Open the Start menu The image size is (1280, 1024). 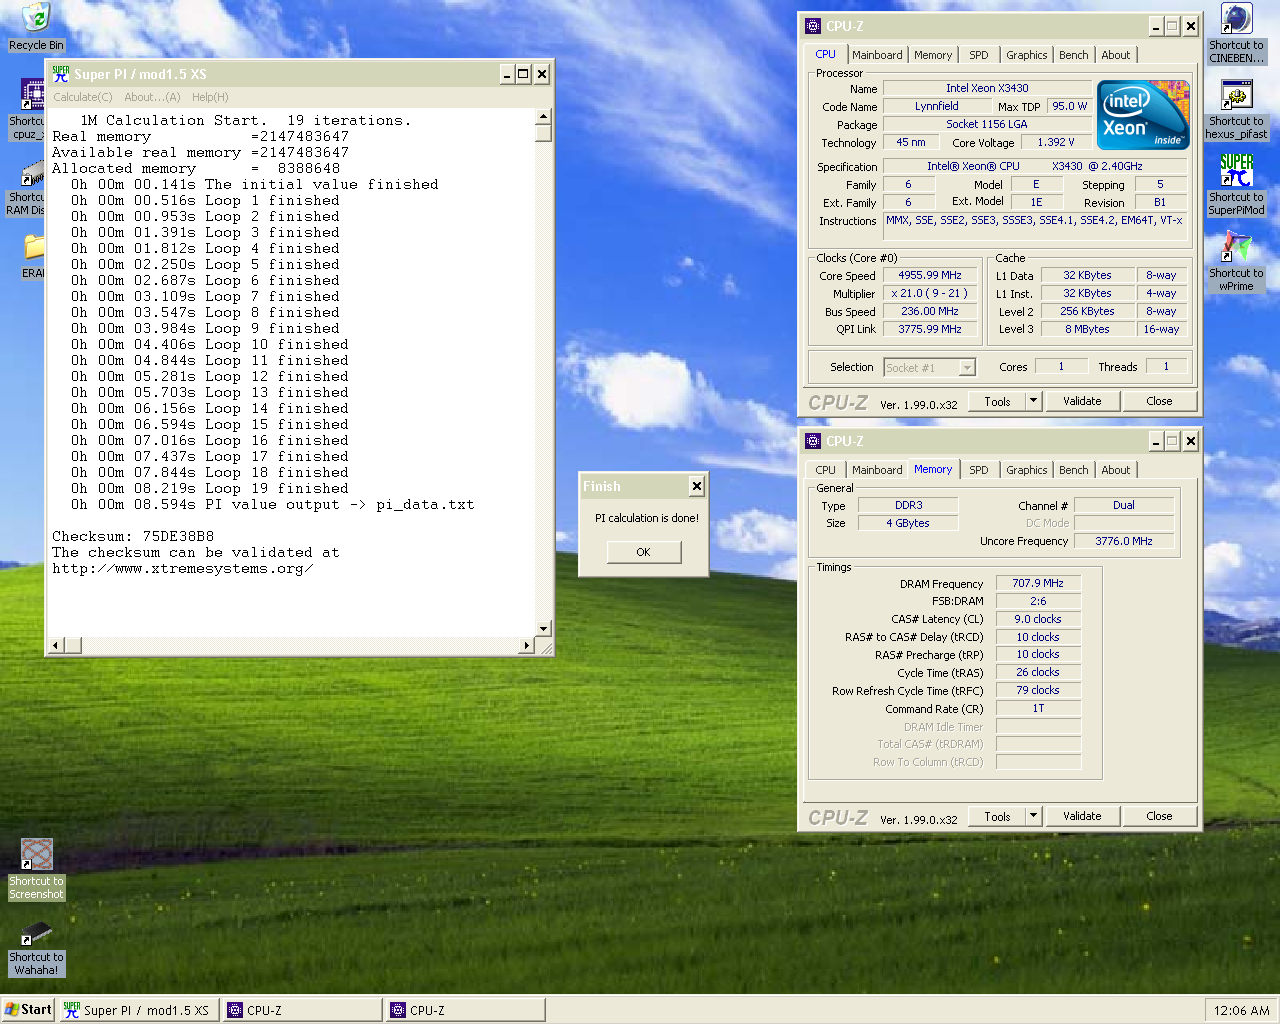[28, 1010]
